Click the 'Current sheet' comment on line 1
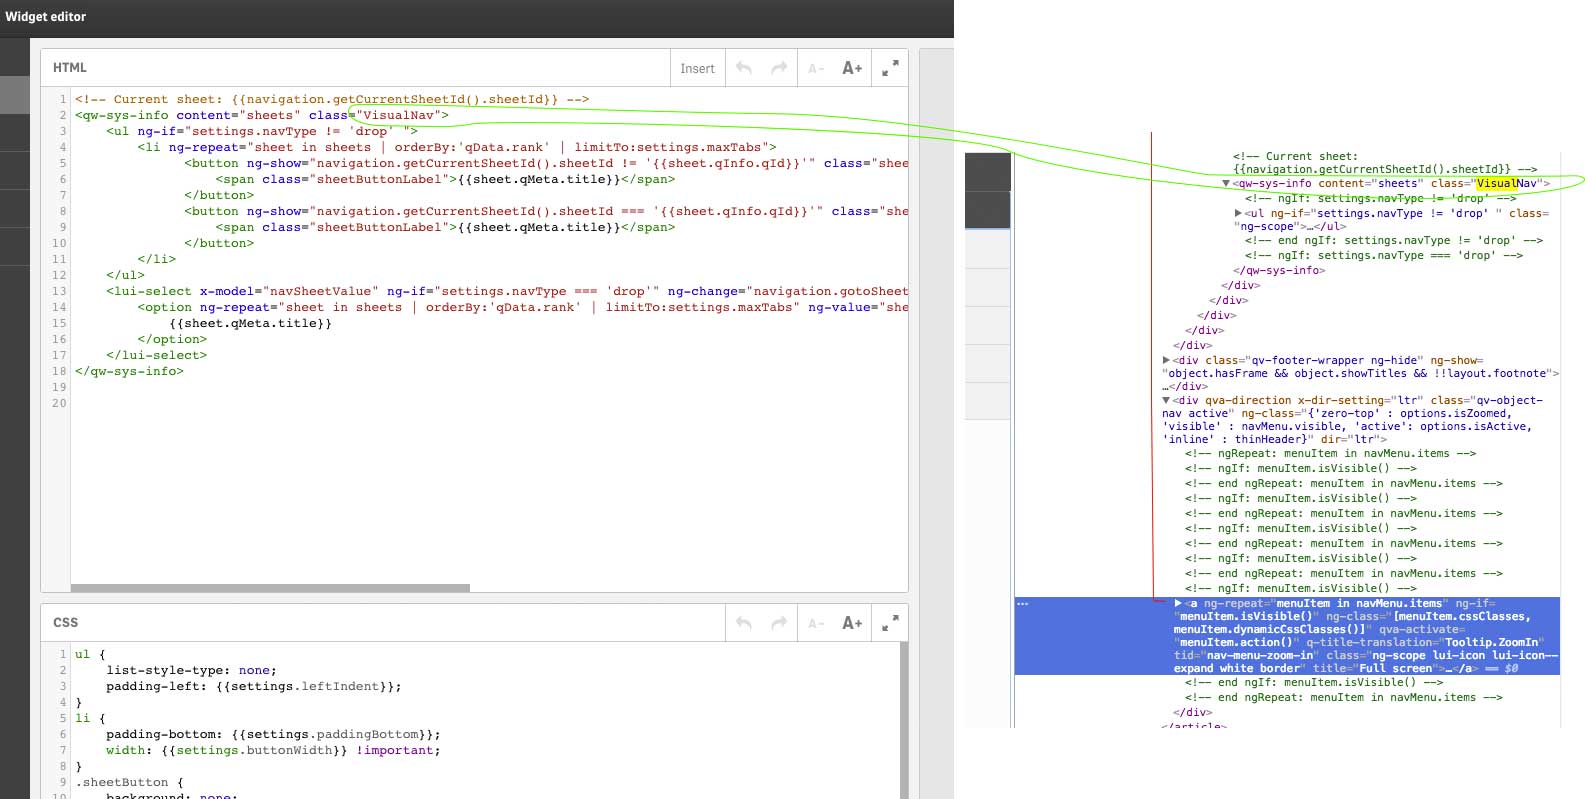The width and height of the screenshot is (1585, 799). click(x=332, y=99)
